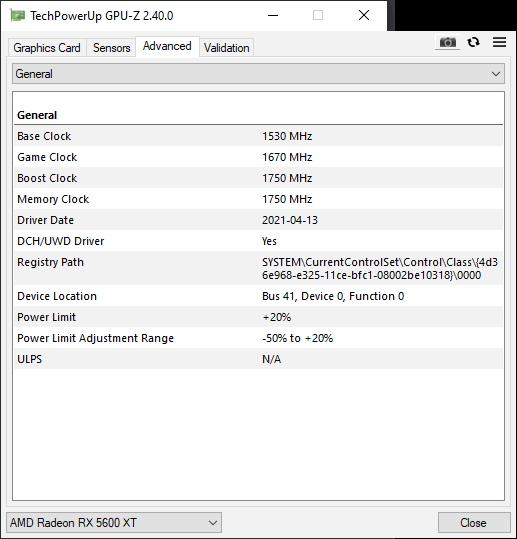
Task: Click the Power Limit +20% value
Action: [x=277, y=317]
